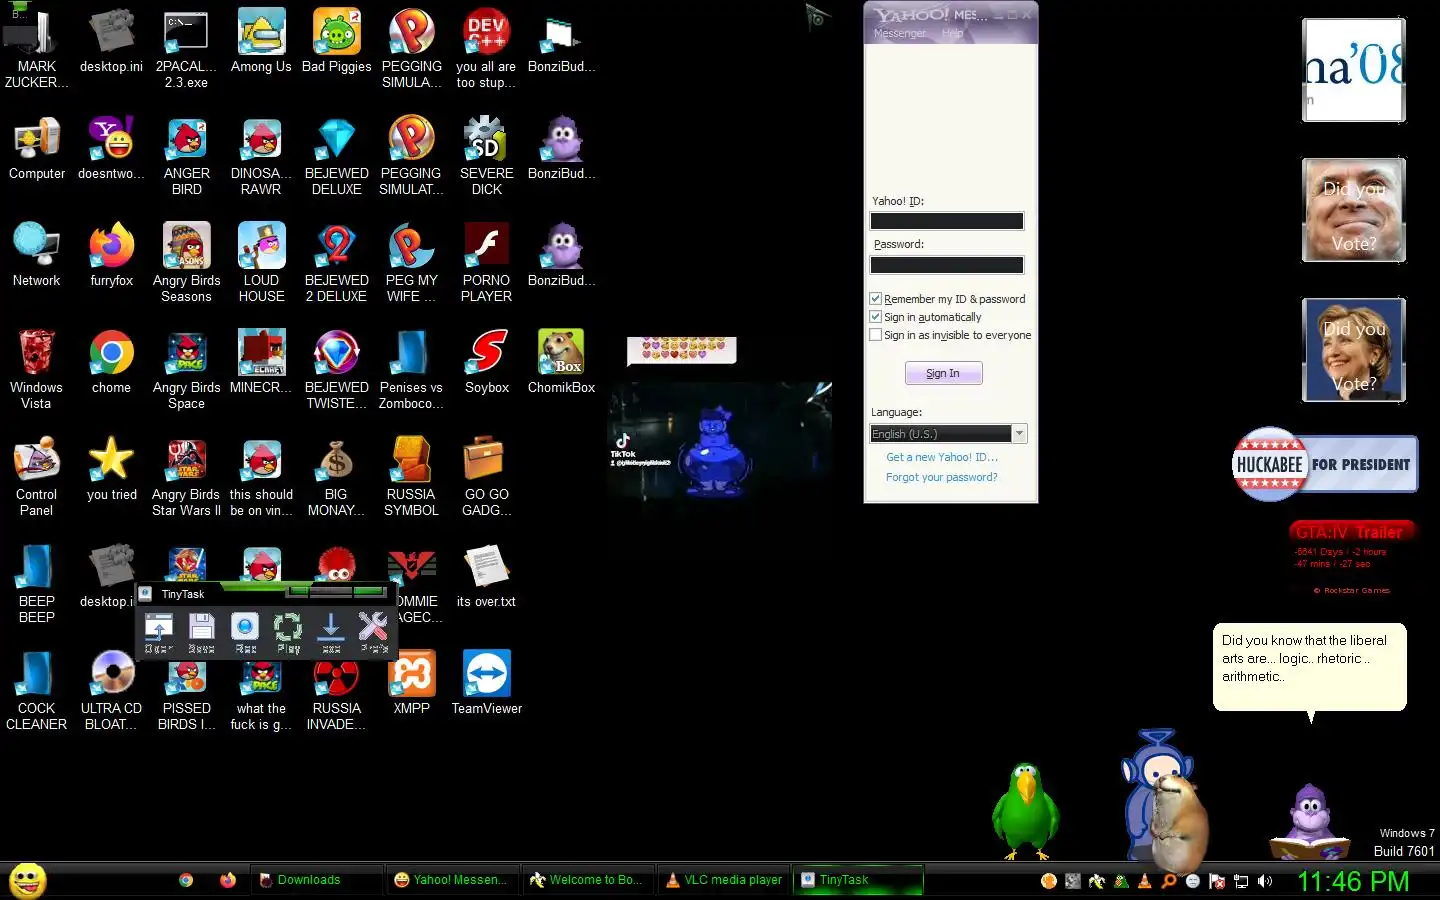Image resolution: width=1440 pixels, height=900 pixels.
Task: Open Angry Birds Space shortcut
Action: click(x=187, y=370)
